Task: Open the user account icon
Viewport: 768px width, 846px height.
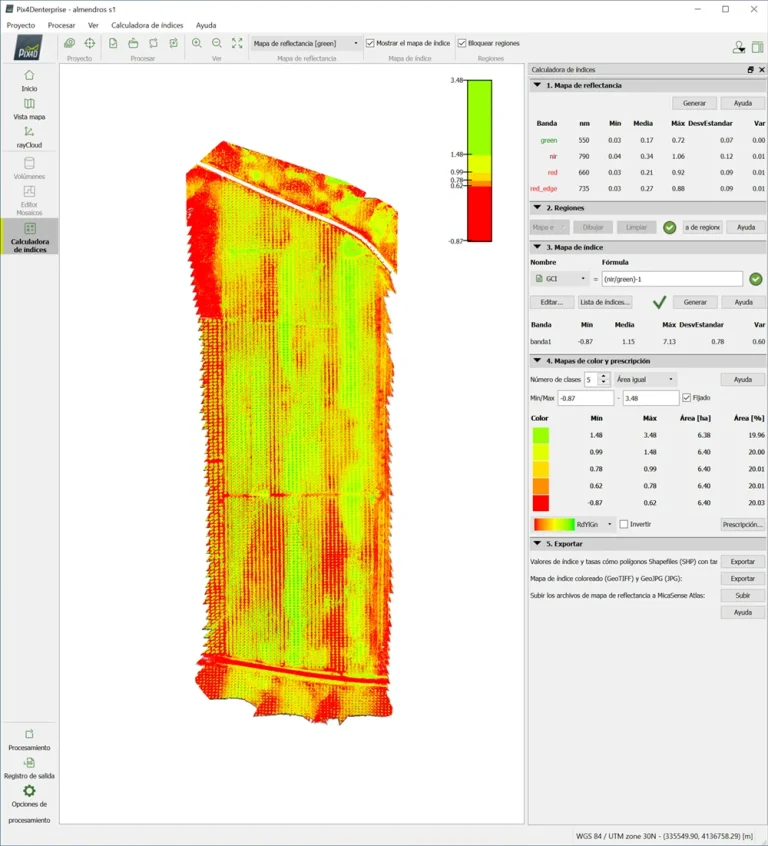Action: point(739,47)
